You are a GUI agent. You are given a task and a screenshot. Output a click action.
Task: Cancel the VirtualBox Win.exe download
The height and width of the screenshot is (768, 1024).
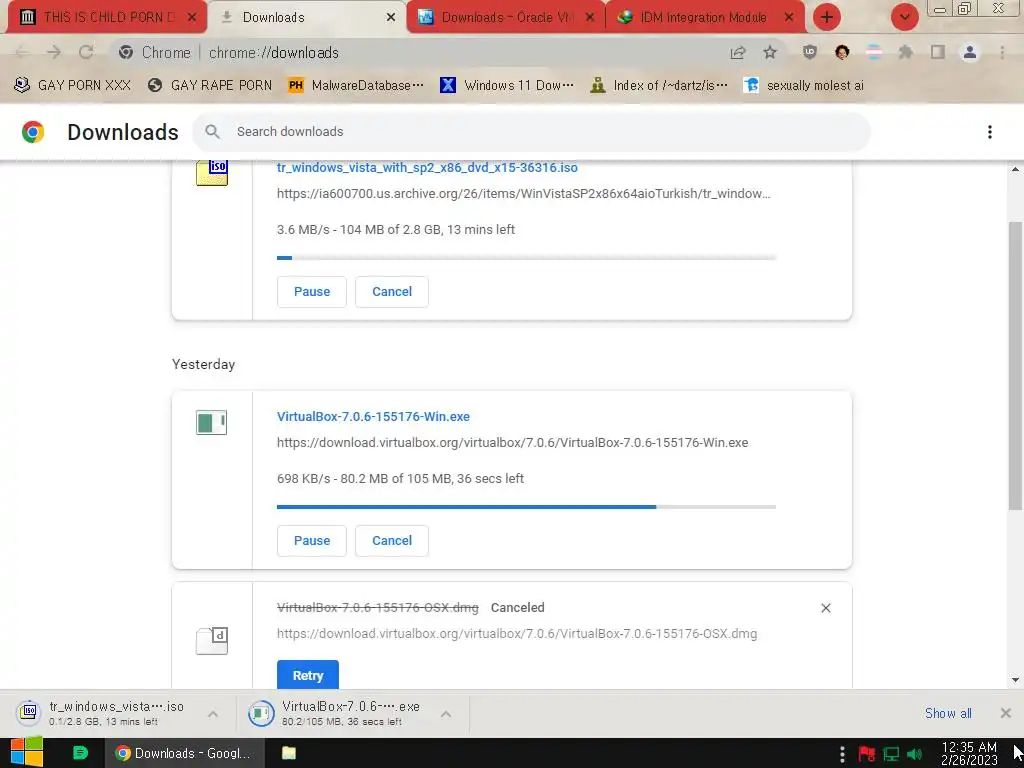pos(392,541)
